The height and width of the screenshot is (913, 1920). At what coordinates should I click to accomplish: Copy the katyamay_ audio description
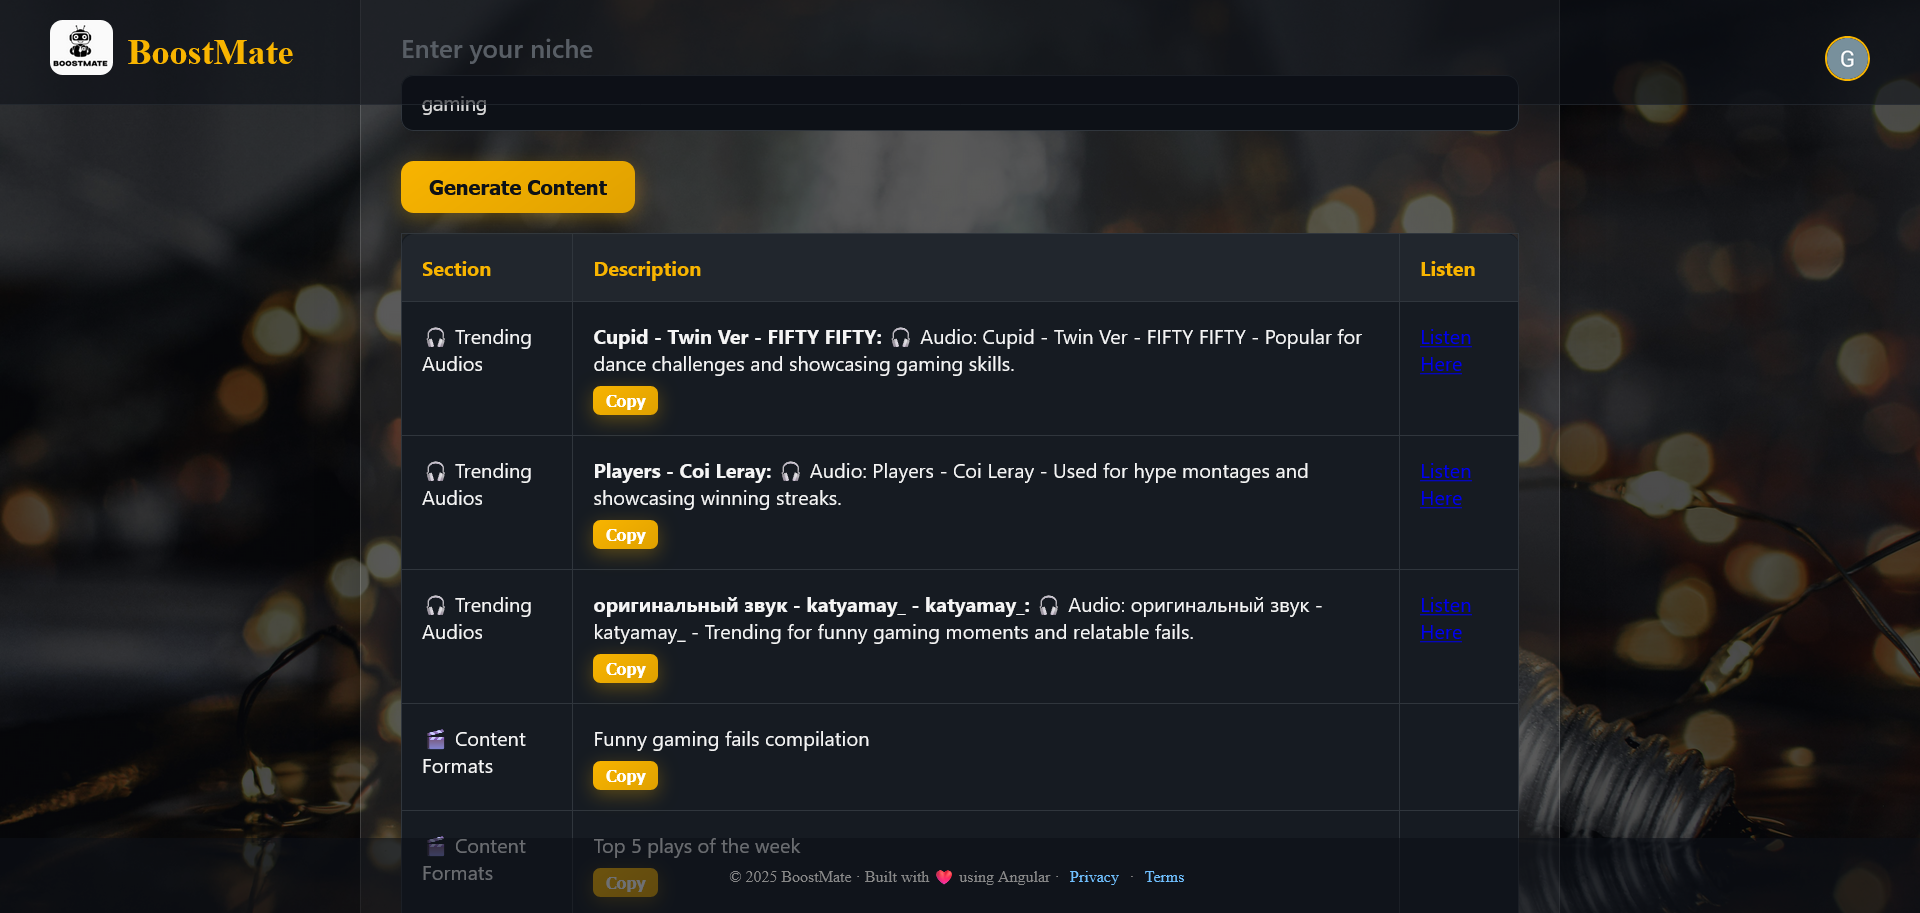coord(625,669)
